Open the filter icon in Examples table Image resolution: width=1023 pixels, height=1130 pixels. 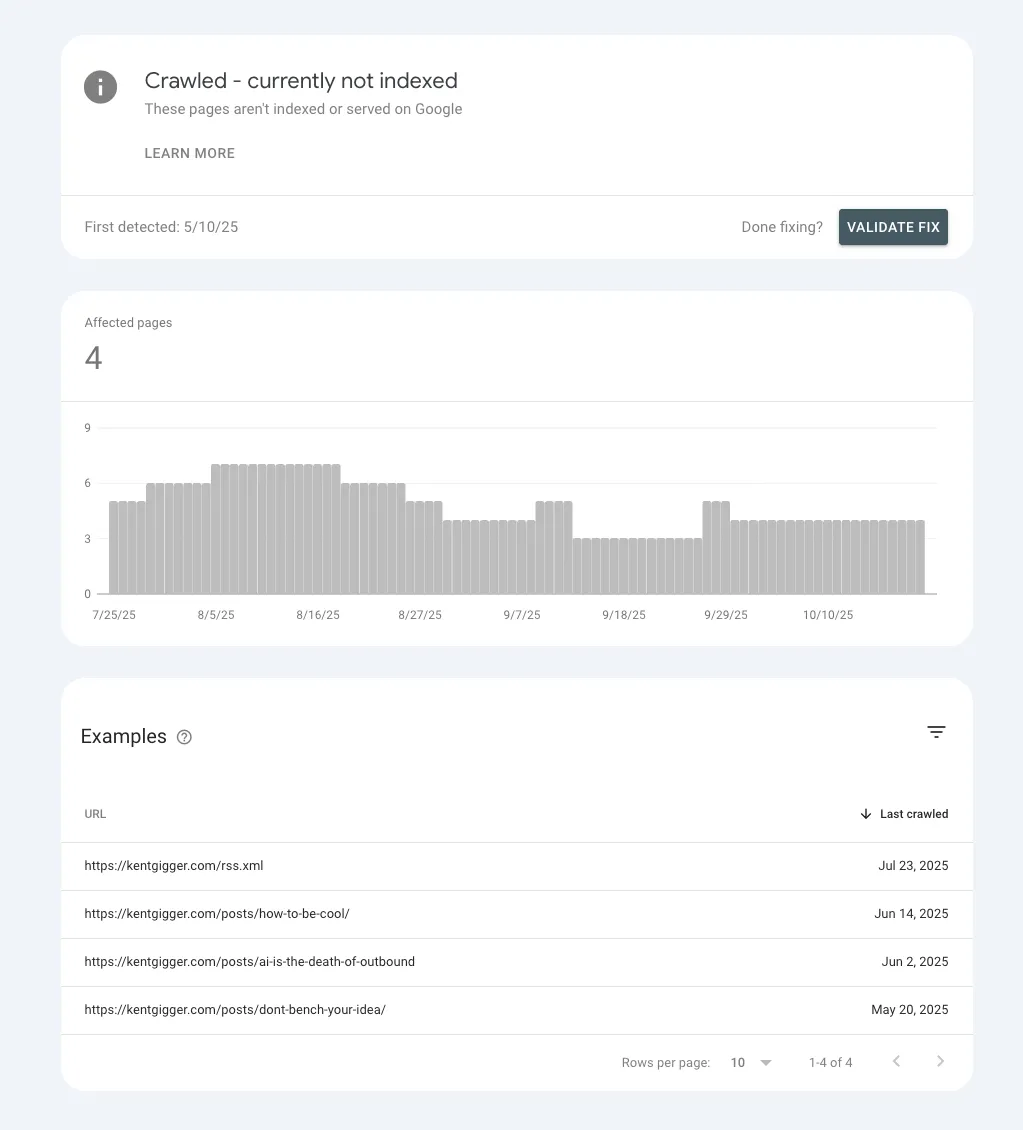point(936,732)
